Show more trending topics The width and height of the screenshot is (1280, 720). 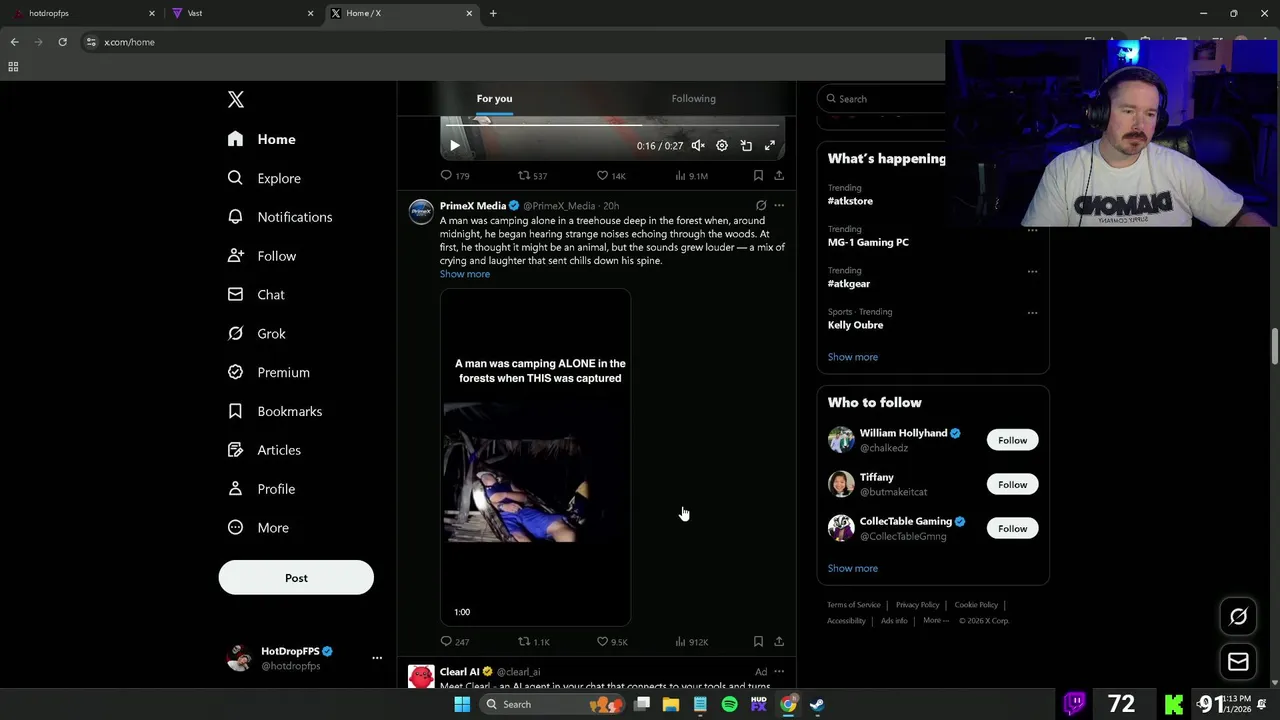pyautogui.click(x=853, y=357)
